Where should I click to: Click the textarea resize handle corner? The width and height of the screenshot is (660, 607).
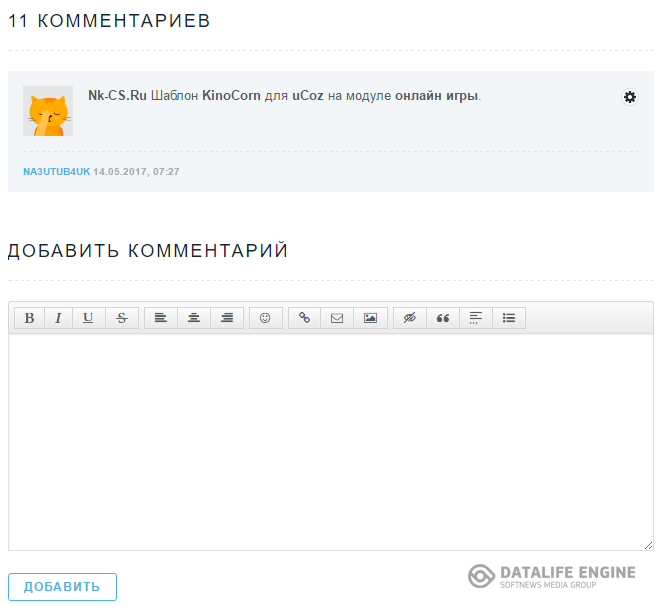coord(649,546)
